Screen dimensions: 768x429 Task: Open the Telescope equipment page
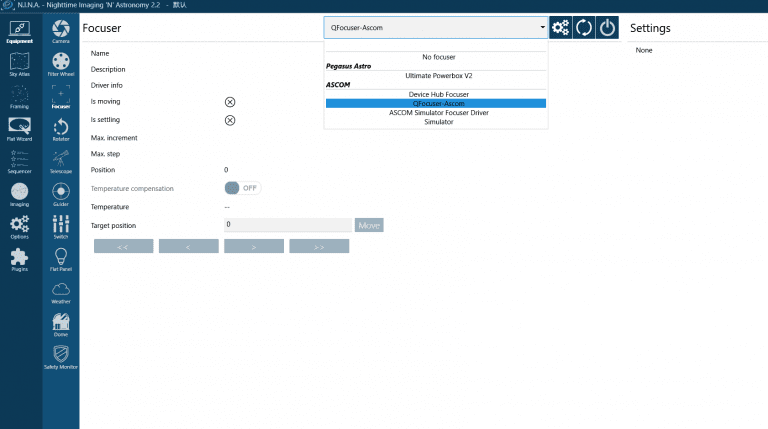tap(61, 161)
